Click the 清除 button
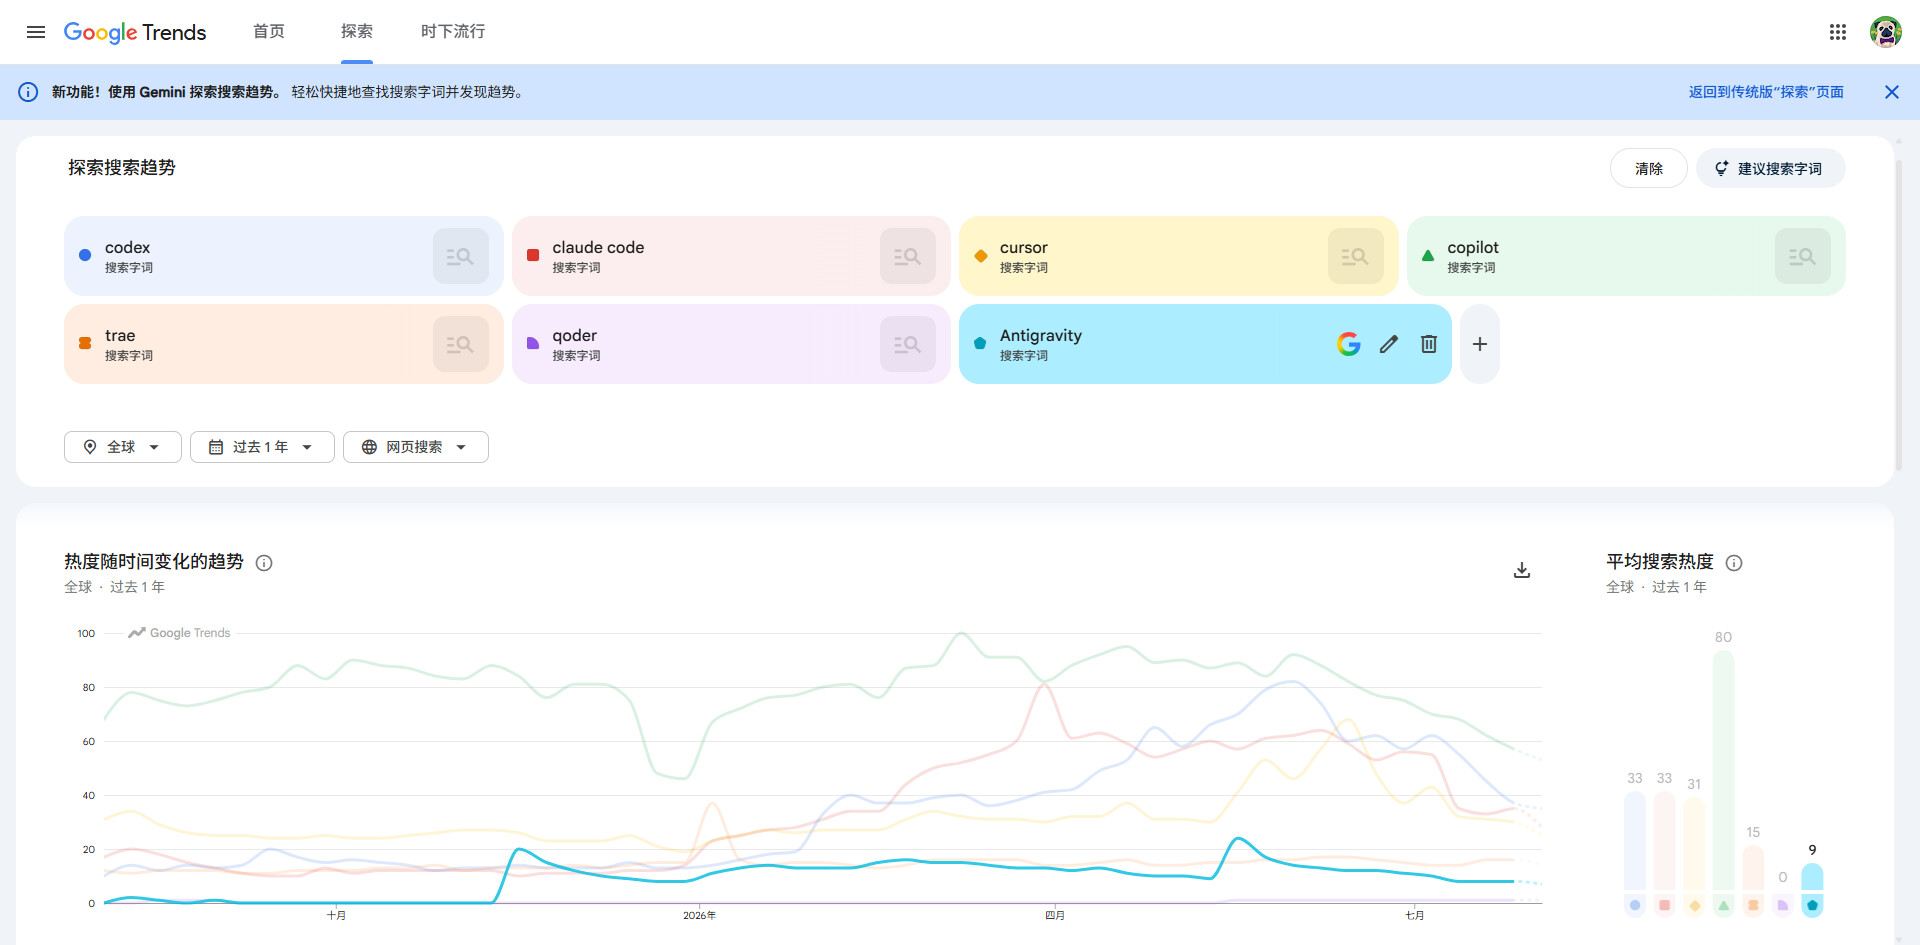Screen dimensions: 1920x945 click(1649, 168)
